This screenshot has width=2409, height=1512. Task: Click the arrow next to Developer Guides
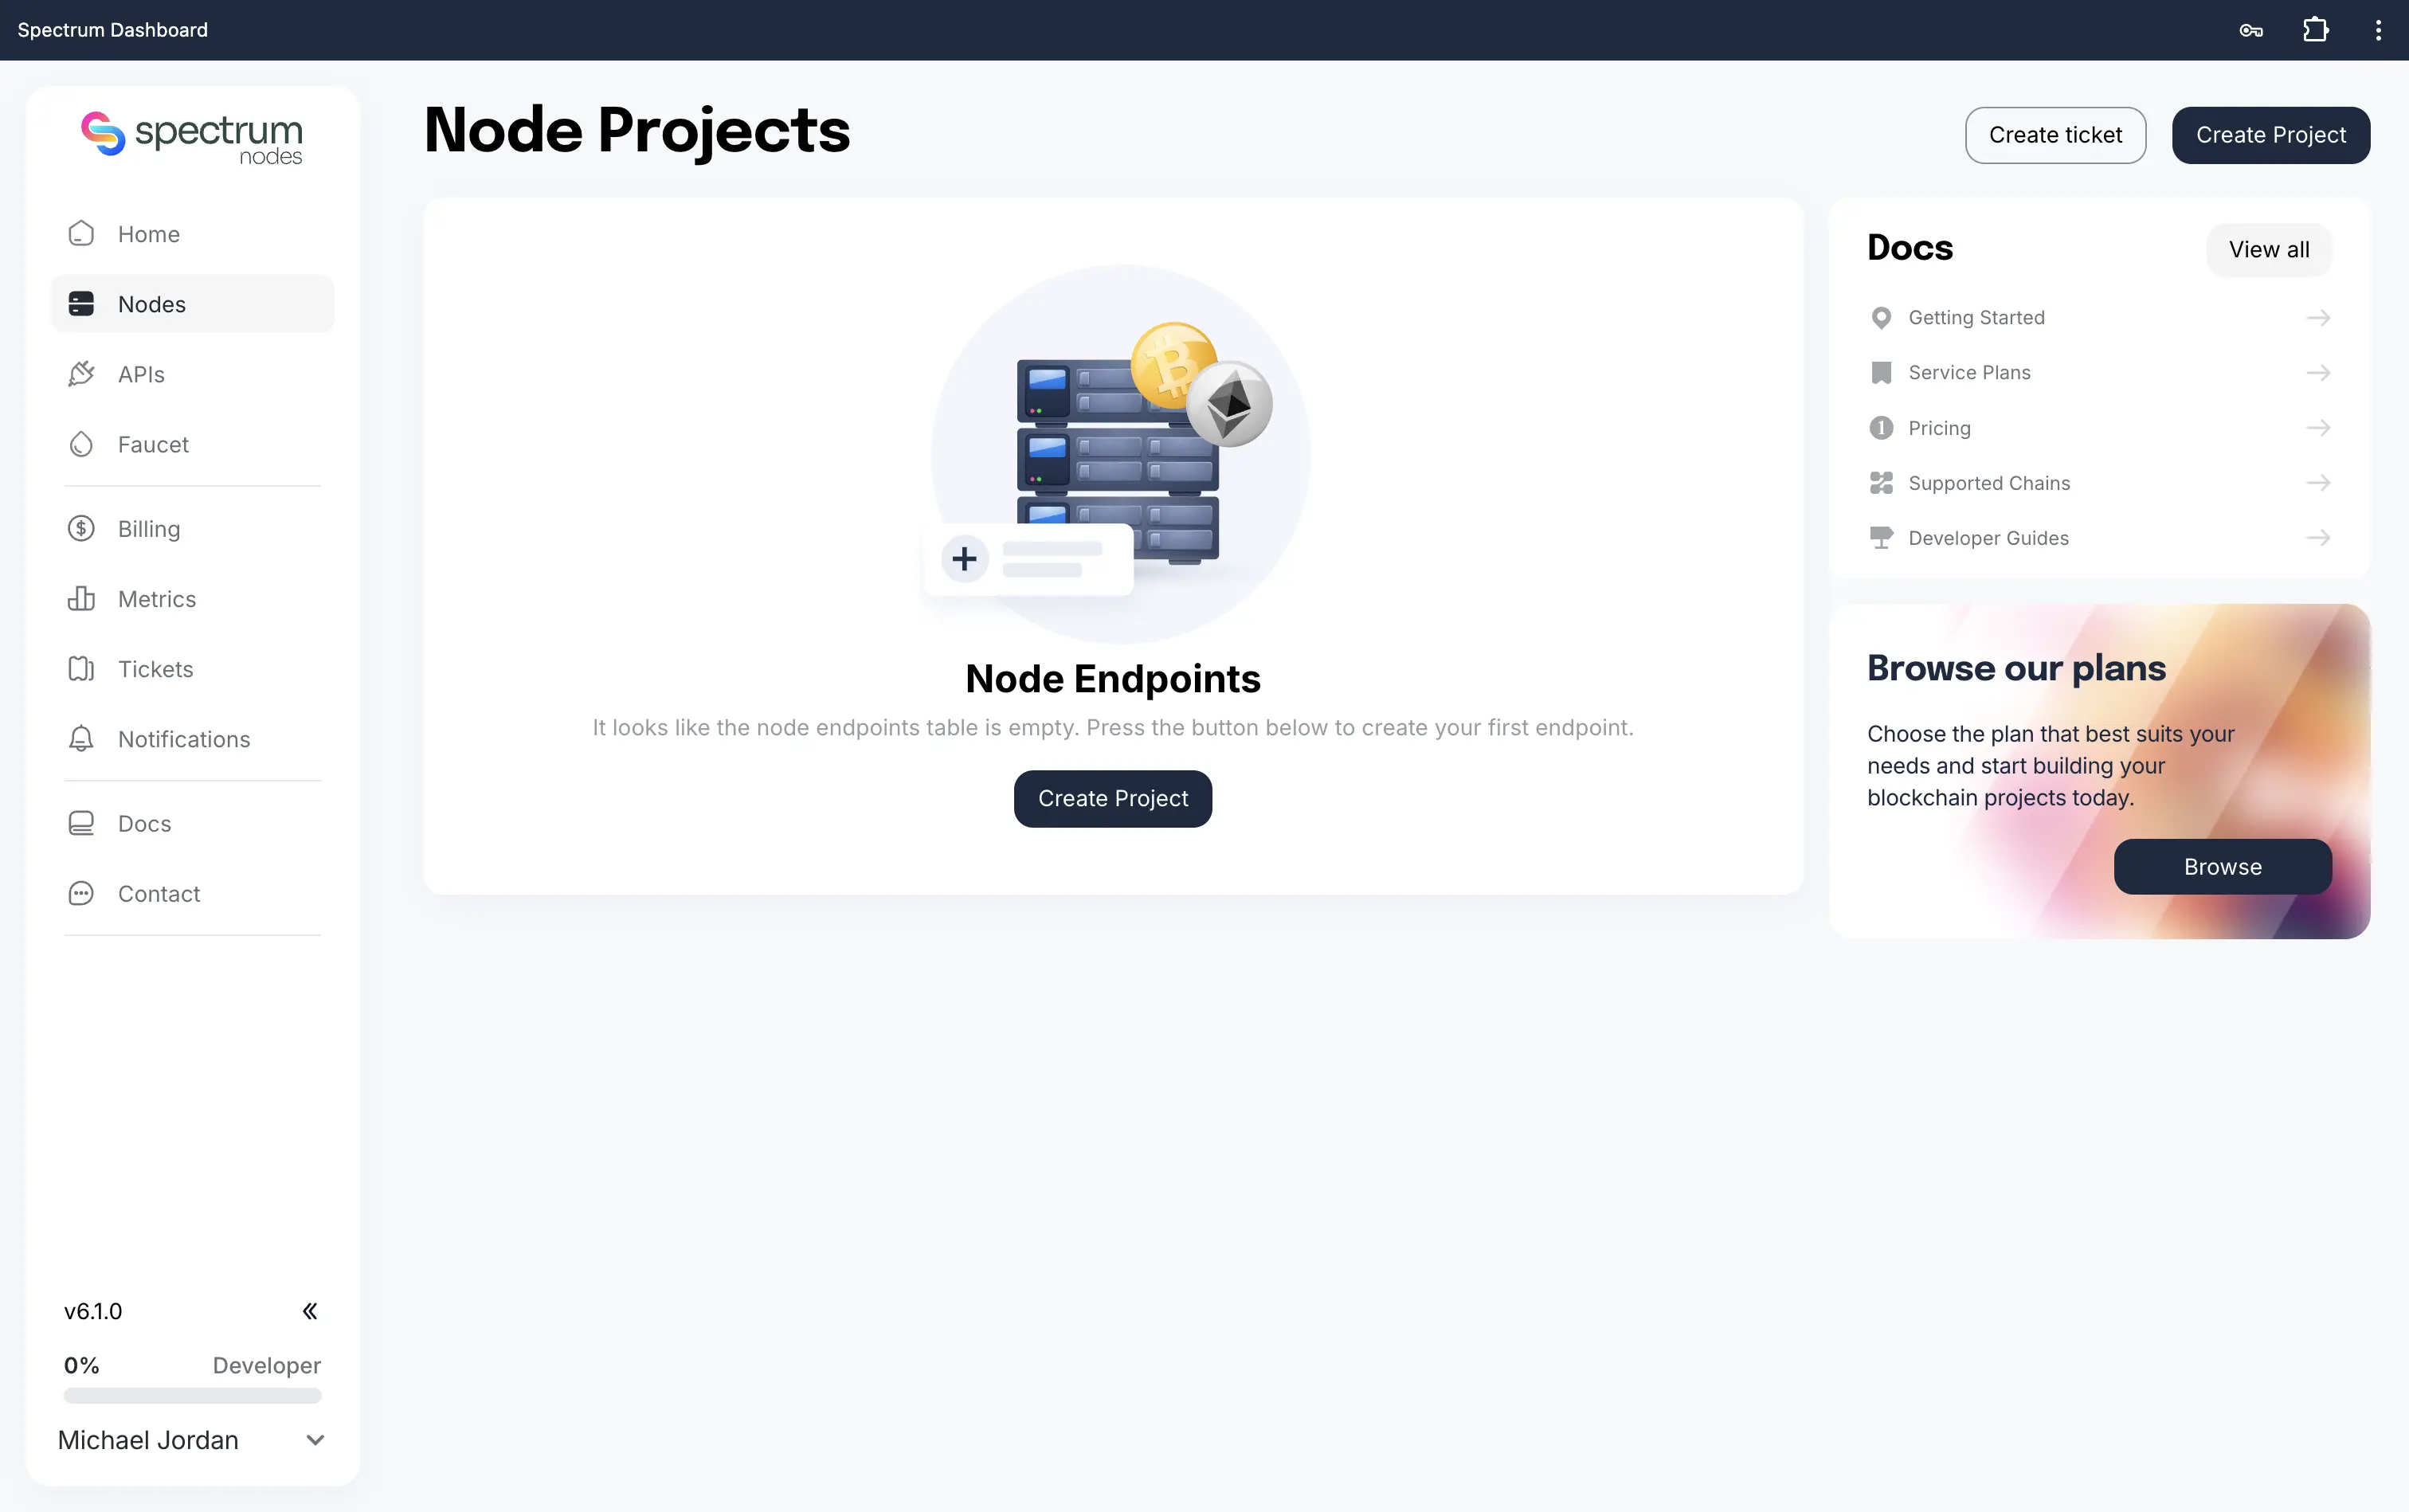click(x=2318, y=537)
